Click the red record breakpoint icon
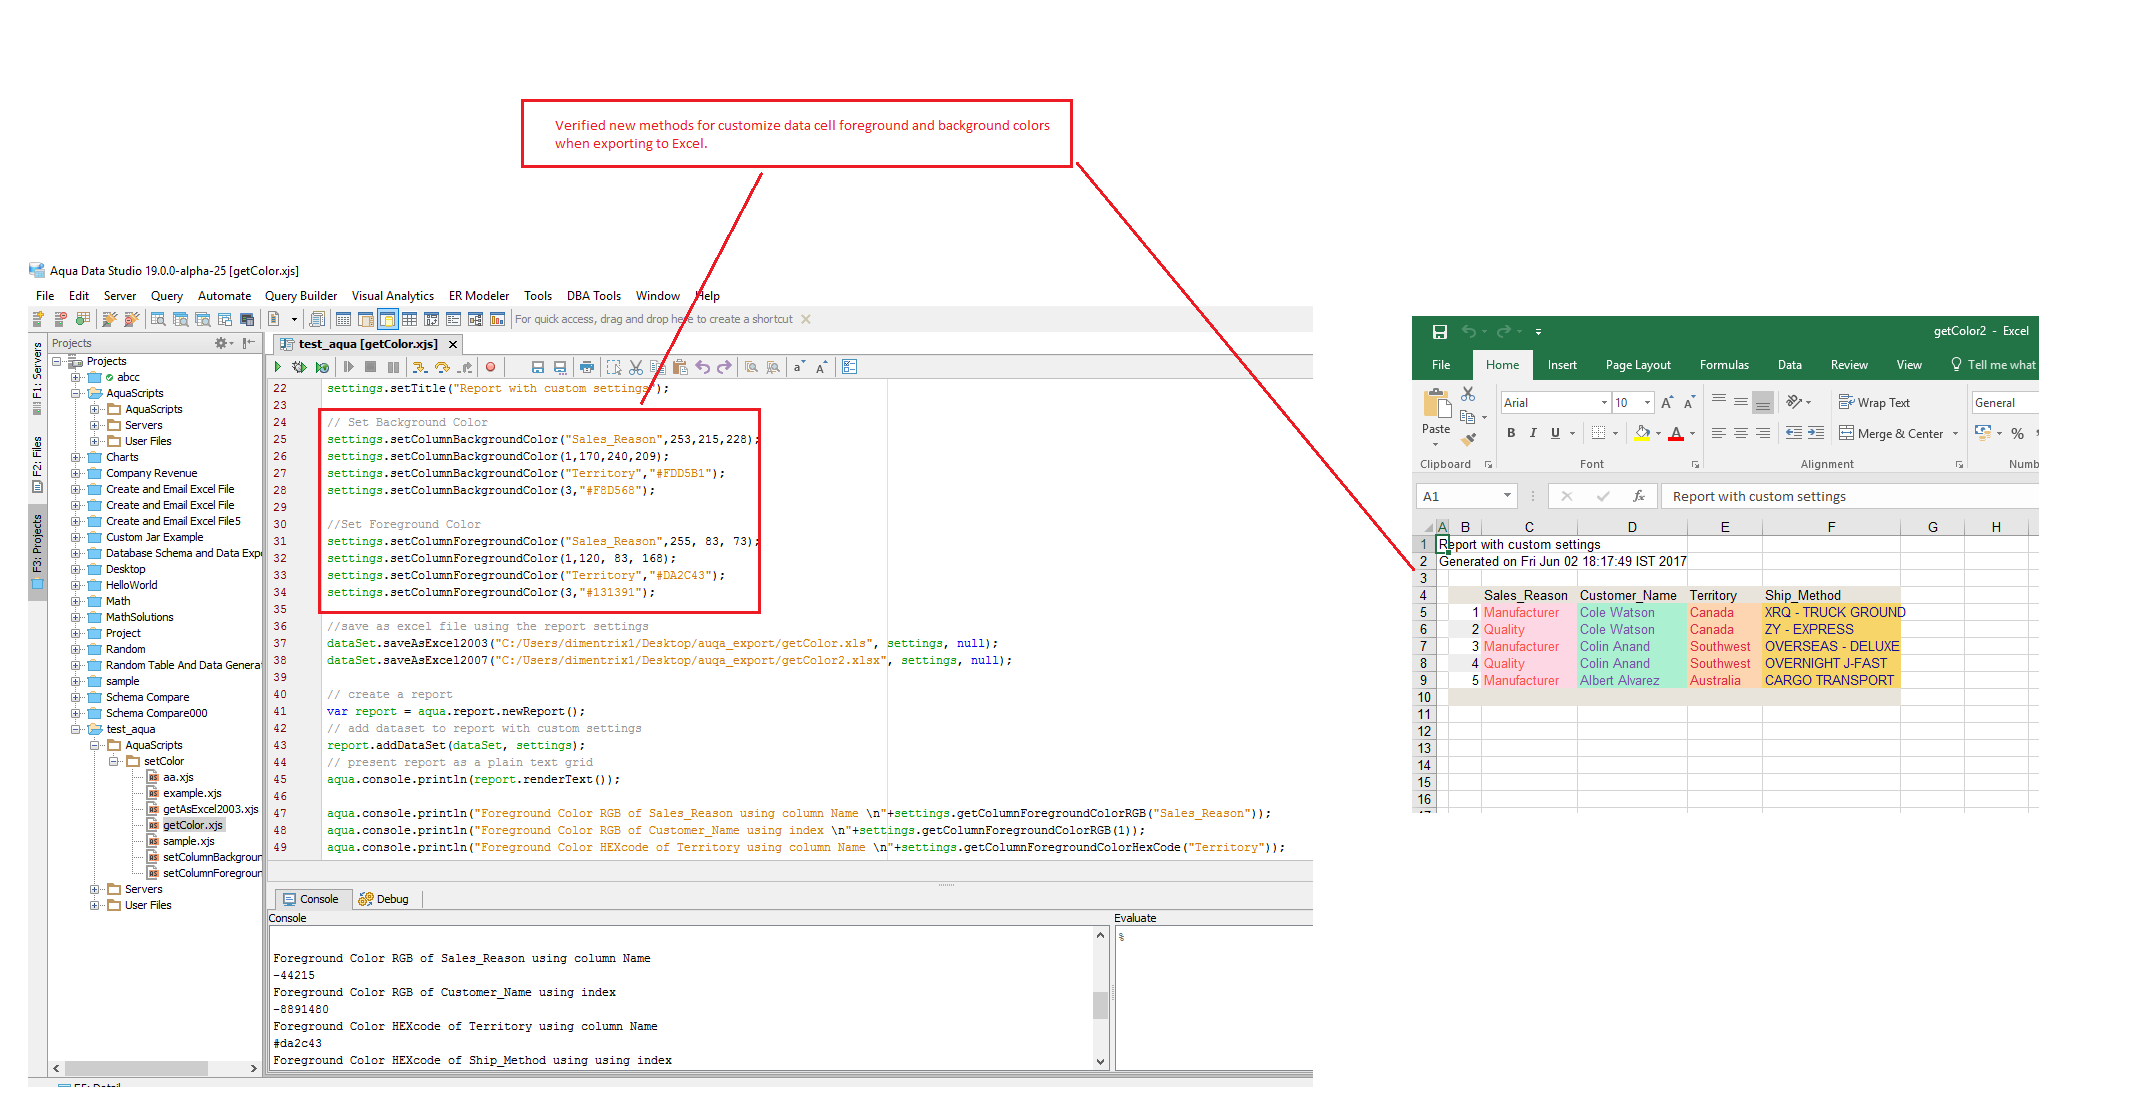This screenshot has width=2144, height=1116. (490, 367)
